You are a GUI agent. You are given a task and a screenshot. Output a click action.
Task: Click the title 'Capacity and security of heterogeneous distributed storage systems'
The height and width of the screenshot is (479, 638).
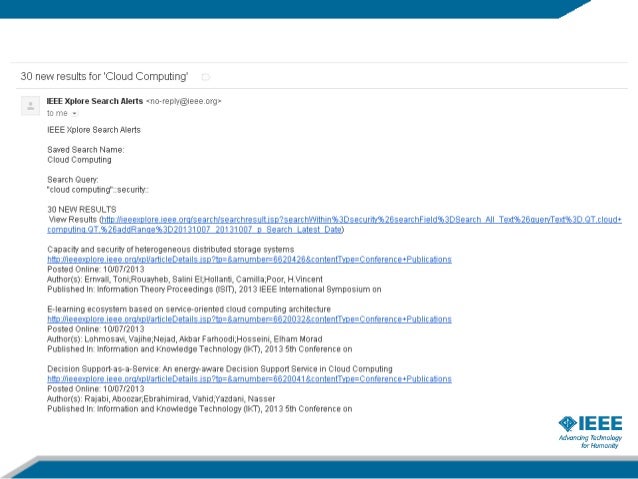(170, 249)
